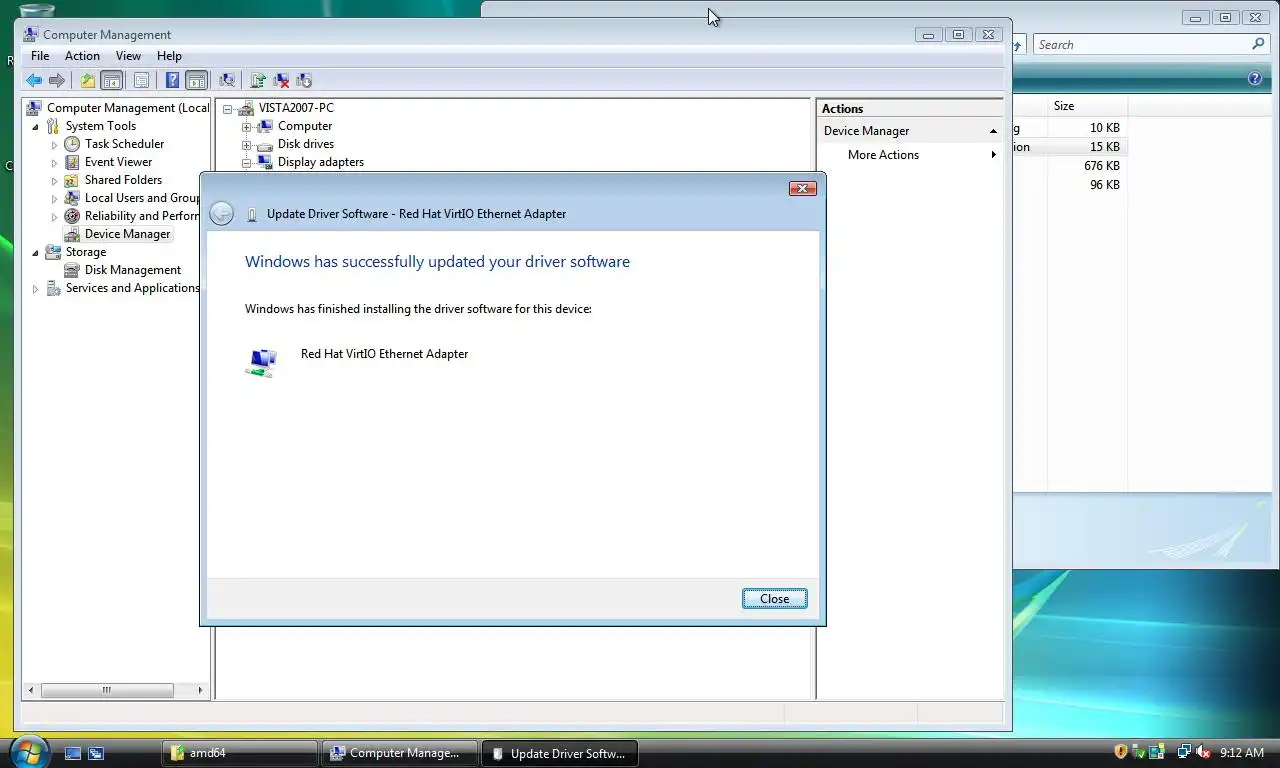
Task: Toggle Show/Hide Console Tree toolbar icon
Action: [x=112, y=81]
